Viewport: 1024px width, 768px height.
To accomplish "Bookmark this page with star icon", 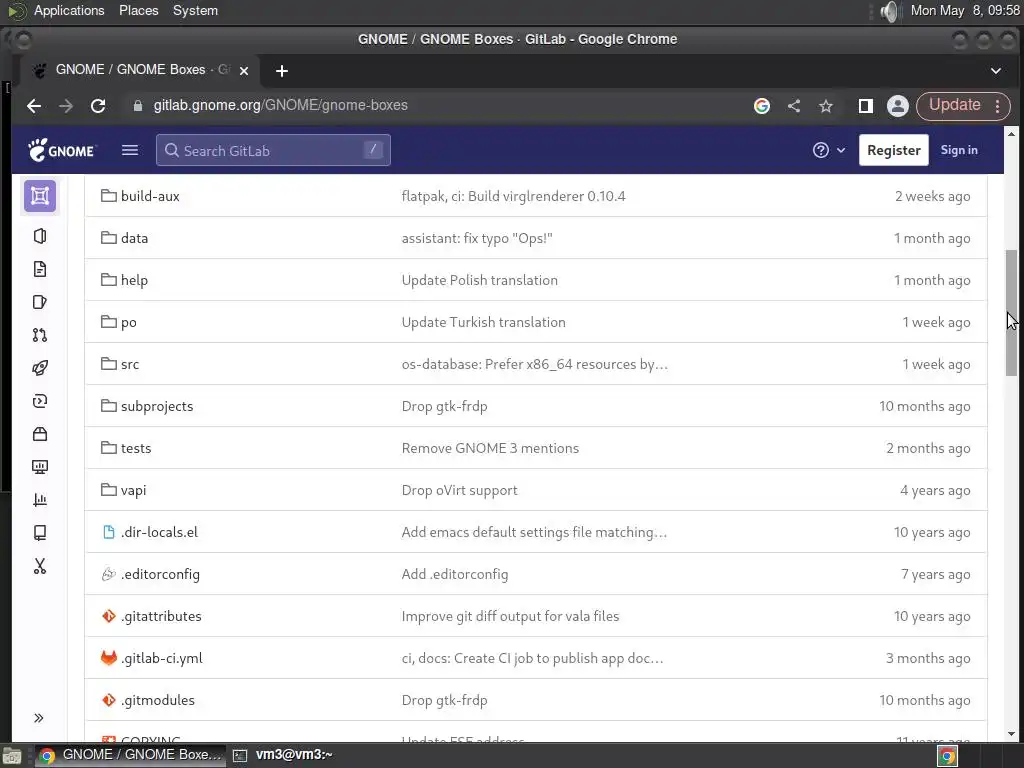I will [x=825, y=106].
